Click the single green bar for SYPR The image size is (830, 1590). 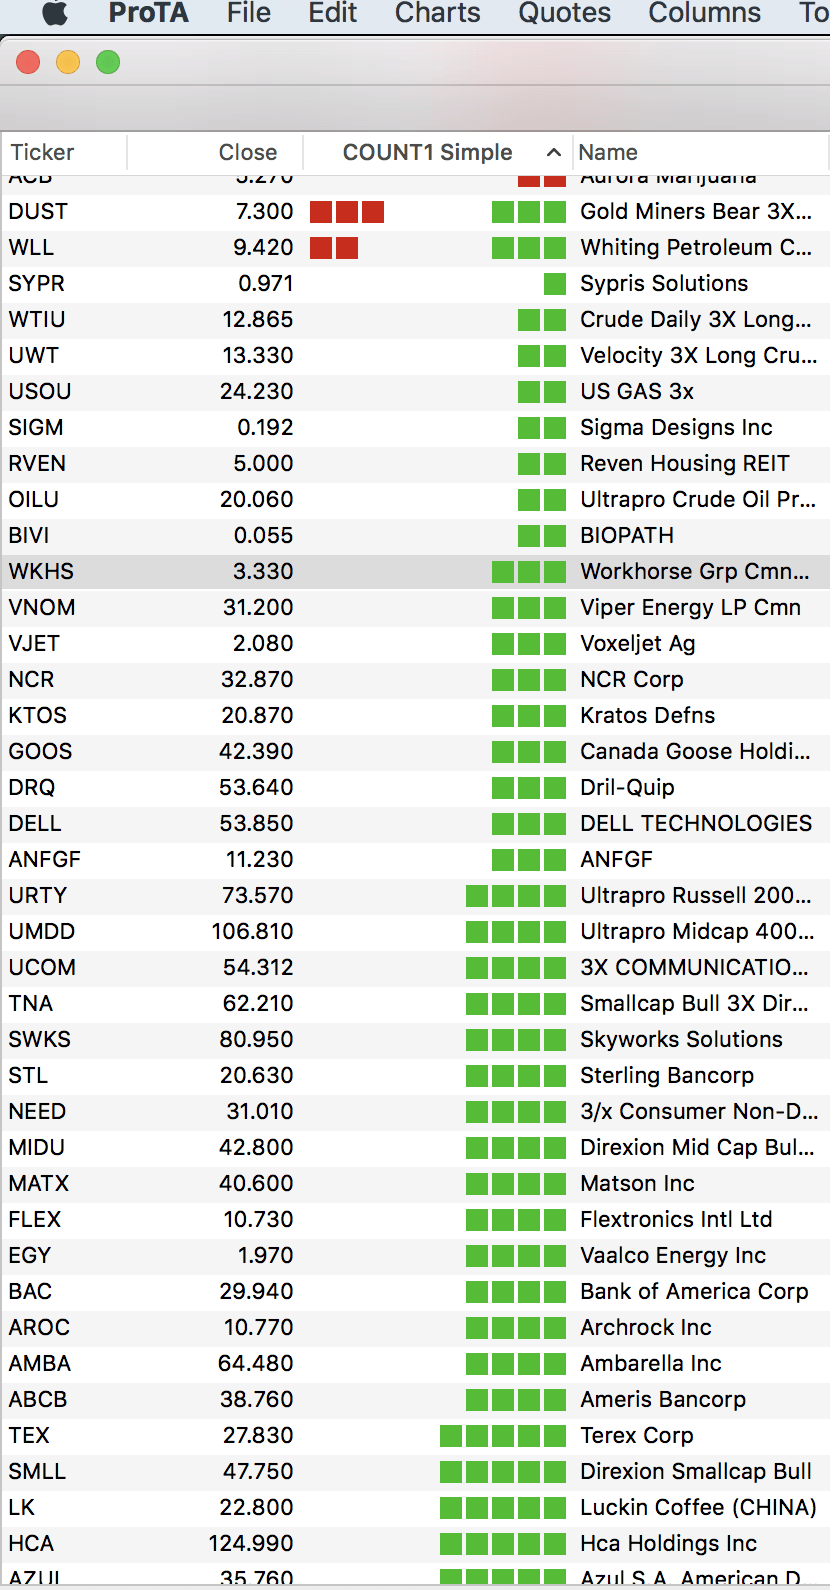tap(555, 284)
